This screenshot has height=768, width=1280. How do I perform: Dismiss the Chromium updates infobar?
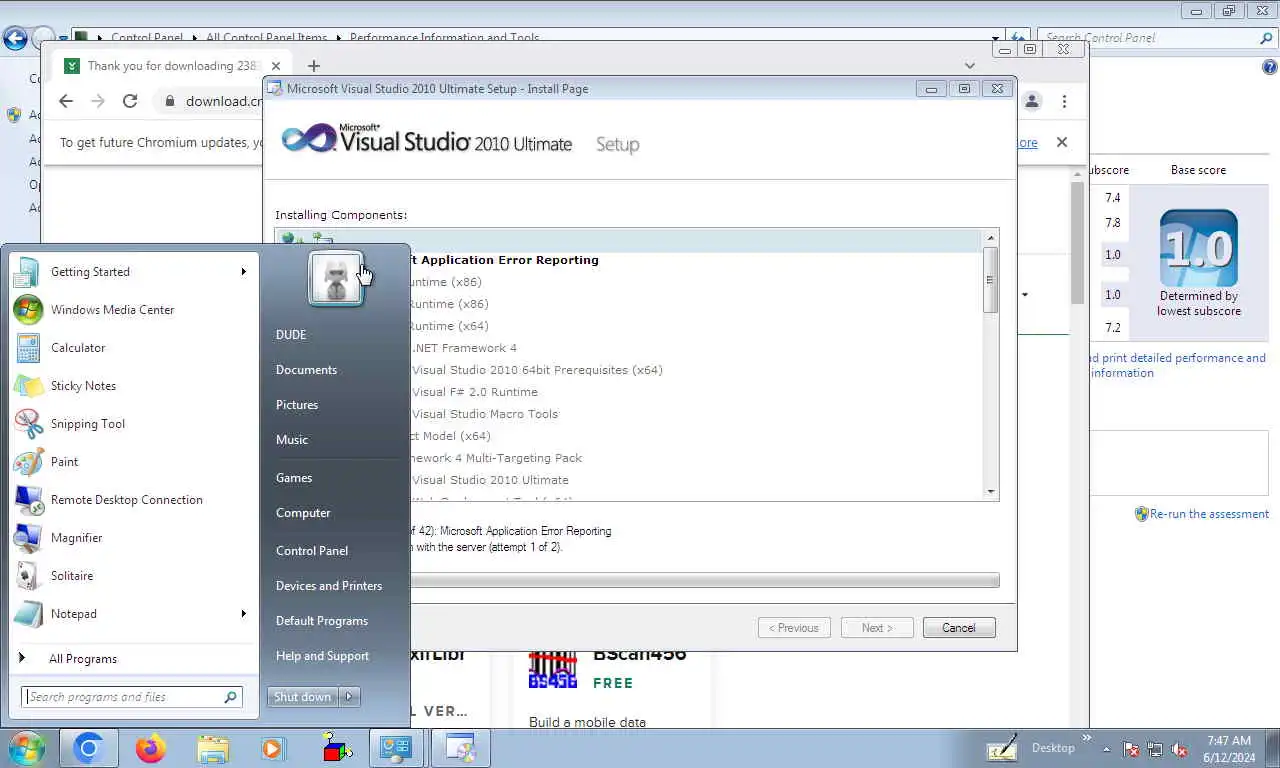click(1062, 143)
